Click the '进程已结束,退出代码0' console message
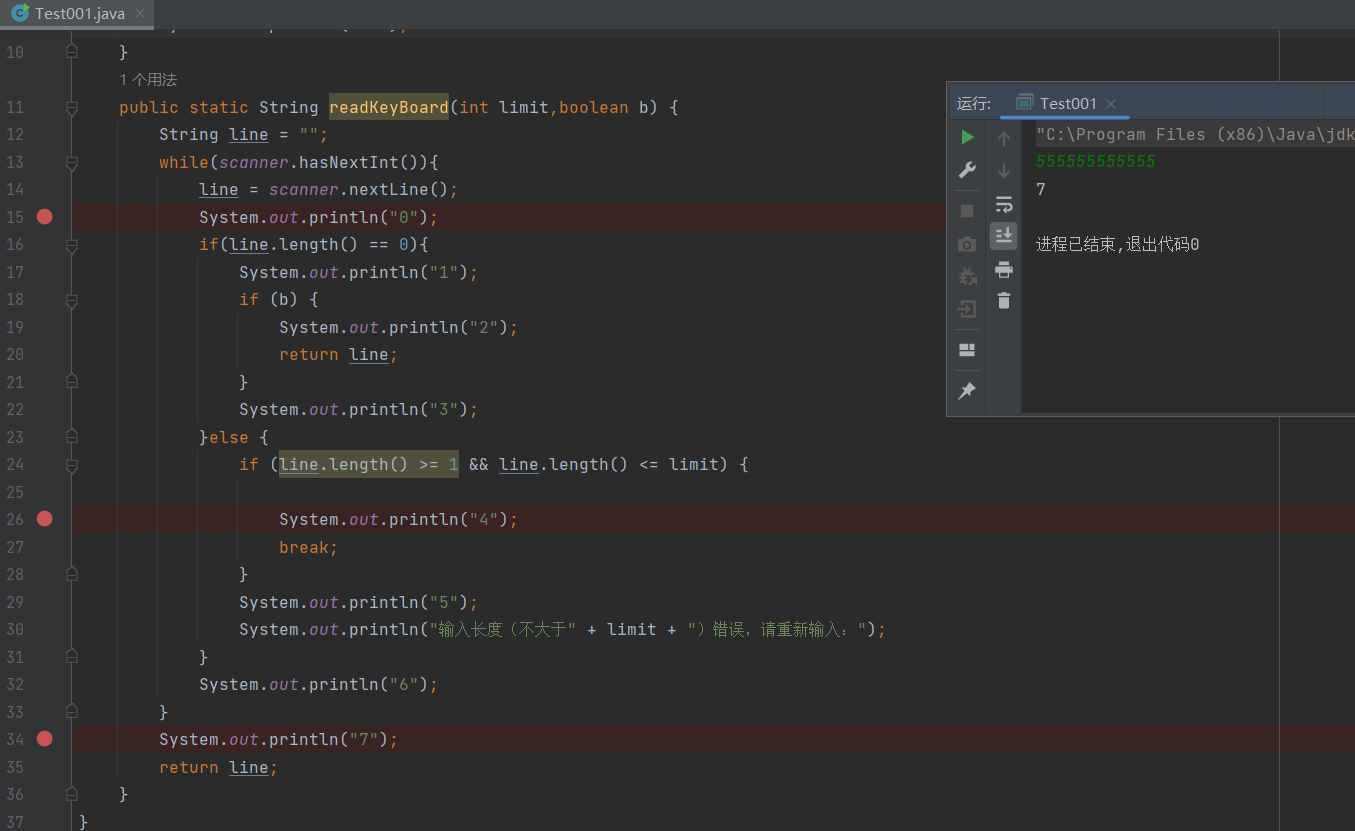 tap(1117, 244)
